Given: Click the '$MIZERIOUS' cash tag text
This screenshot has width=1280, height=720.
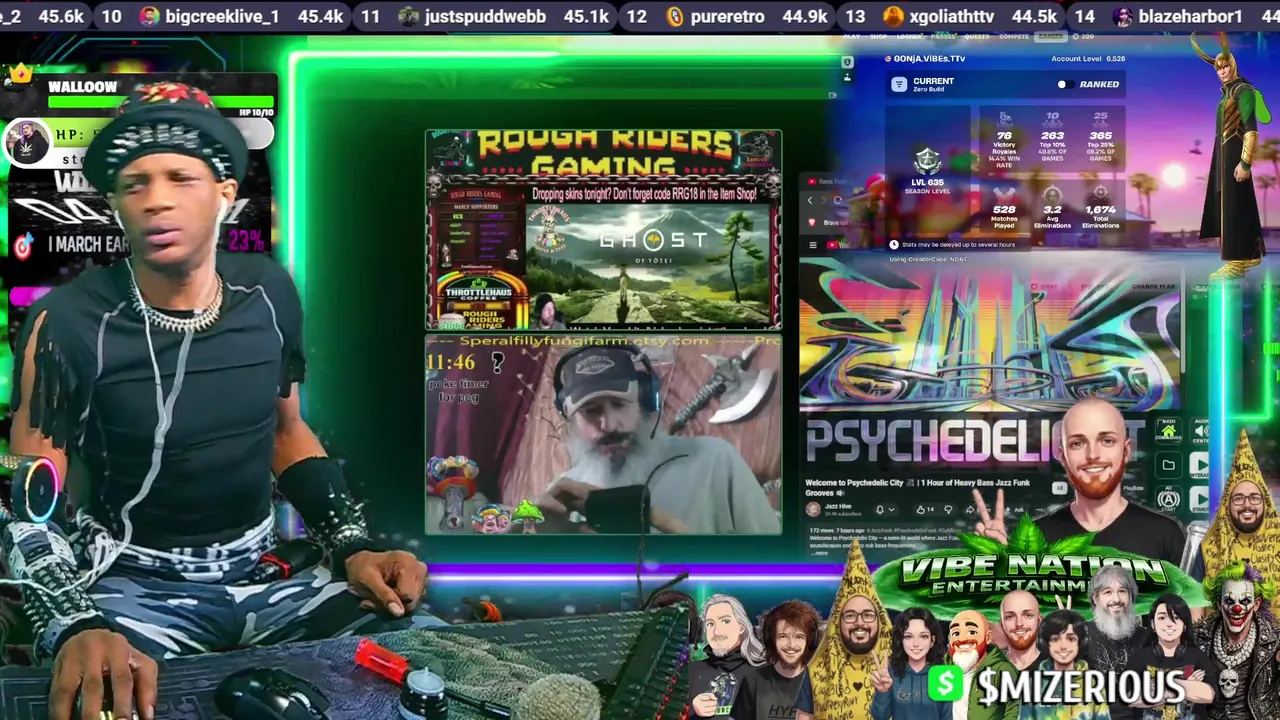Looking at the screenshot, I should coord(1081,687).
